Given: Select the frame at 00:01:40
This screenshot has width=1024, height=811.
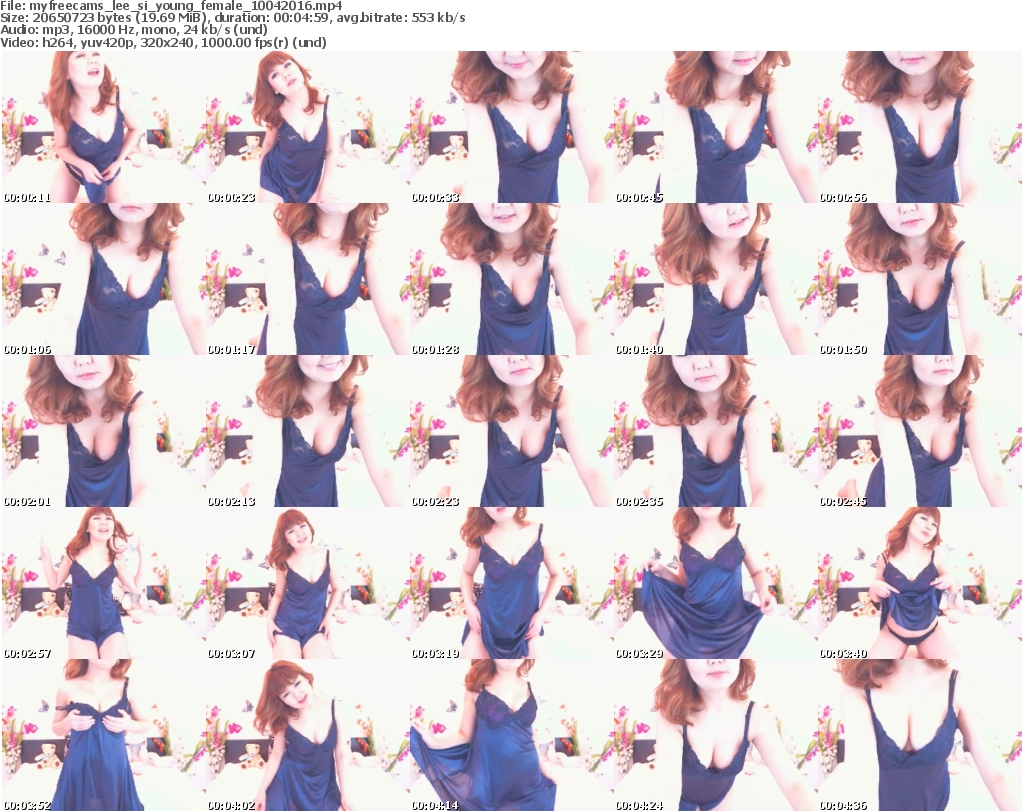Looking at the screenshot, I should [x=716, y=279].
